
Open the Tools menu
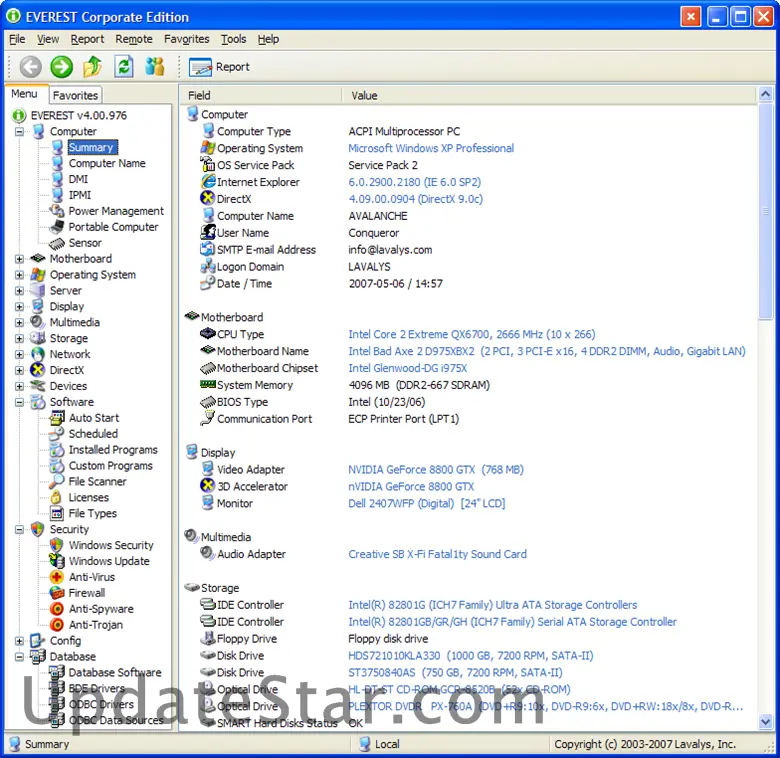233,39
